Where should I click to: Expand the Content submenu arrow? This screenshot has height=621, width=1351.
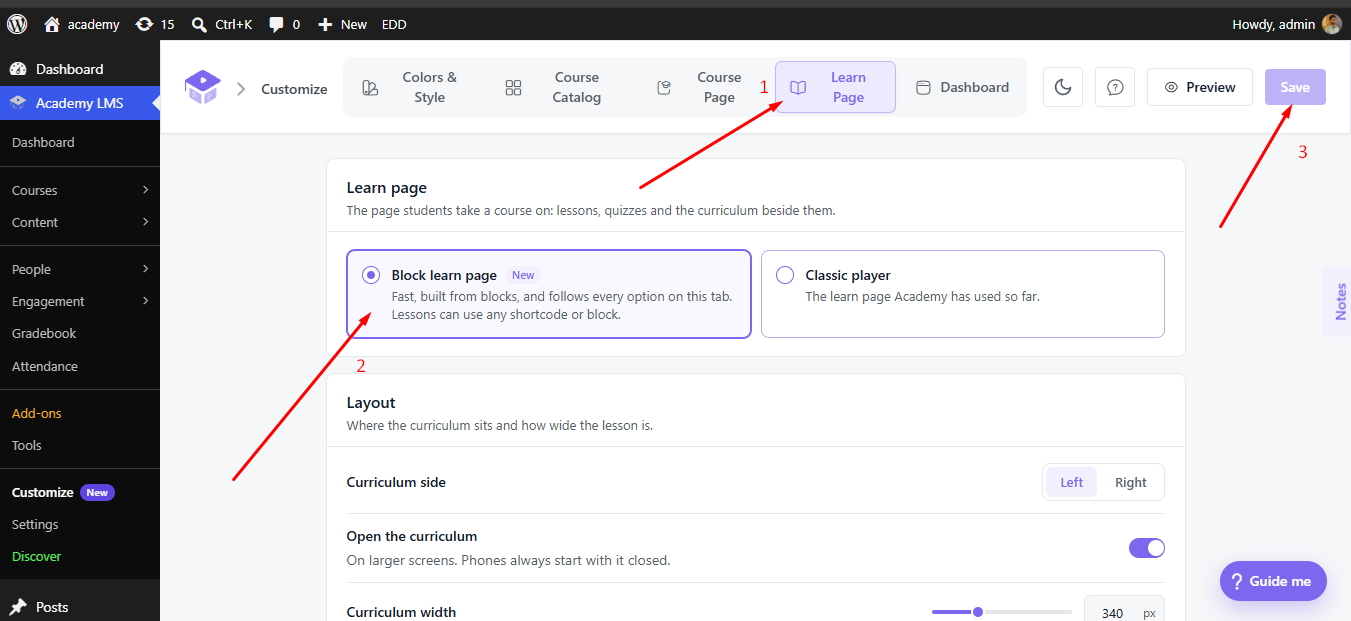coord(146,222)
